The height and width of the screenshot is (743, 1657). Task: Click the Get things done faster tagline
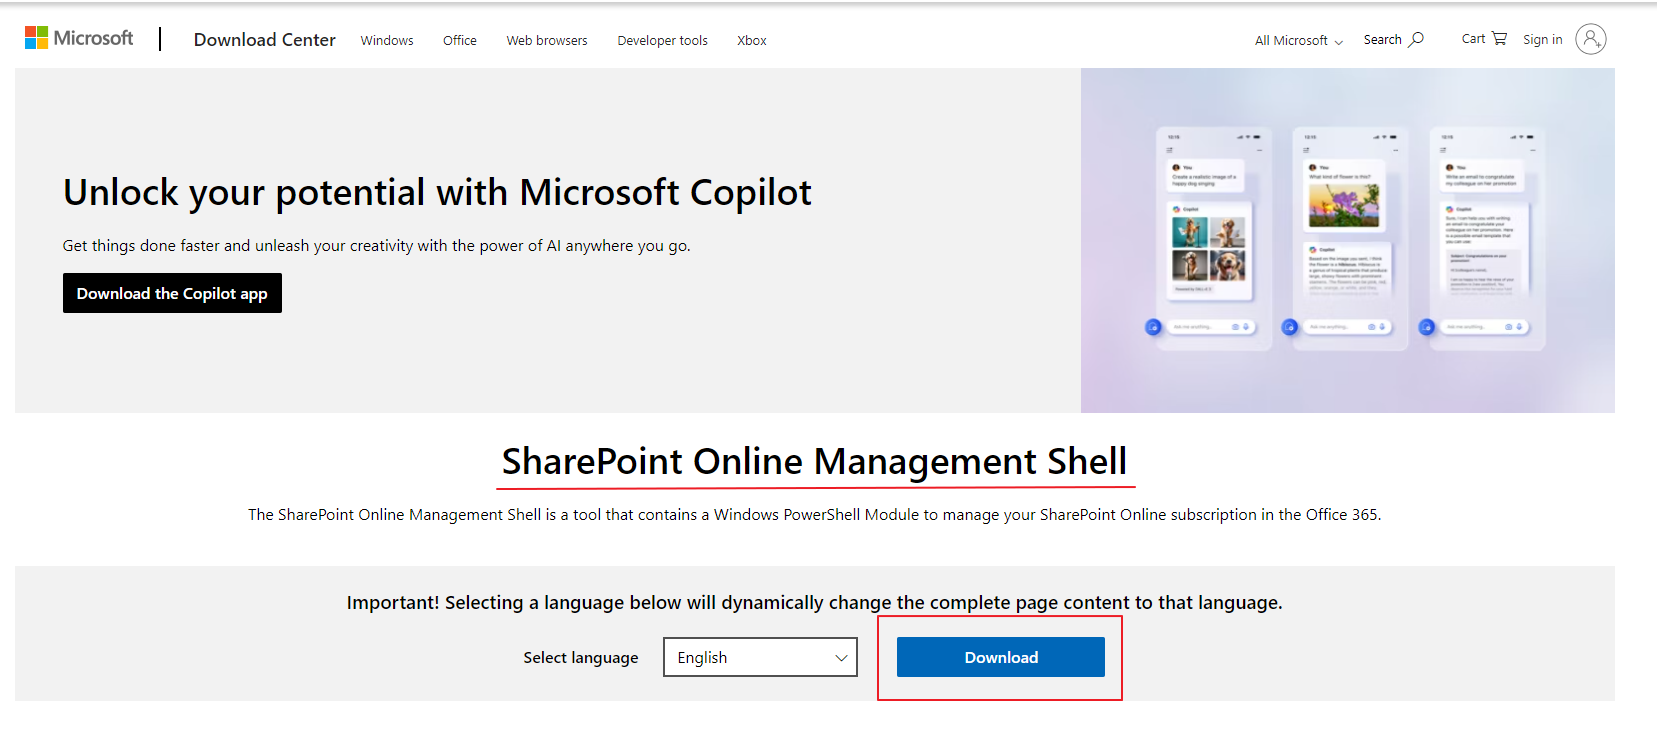[377, 246]
